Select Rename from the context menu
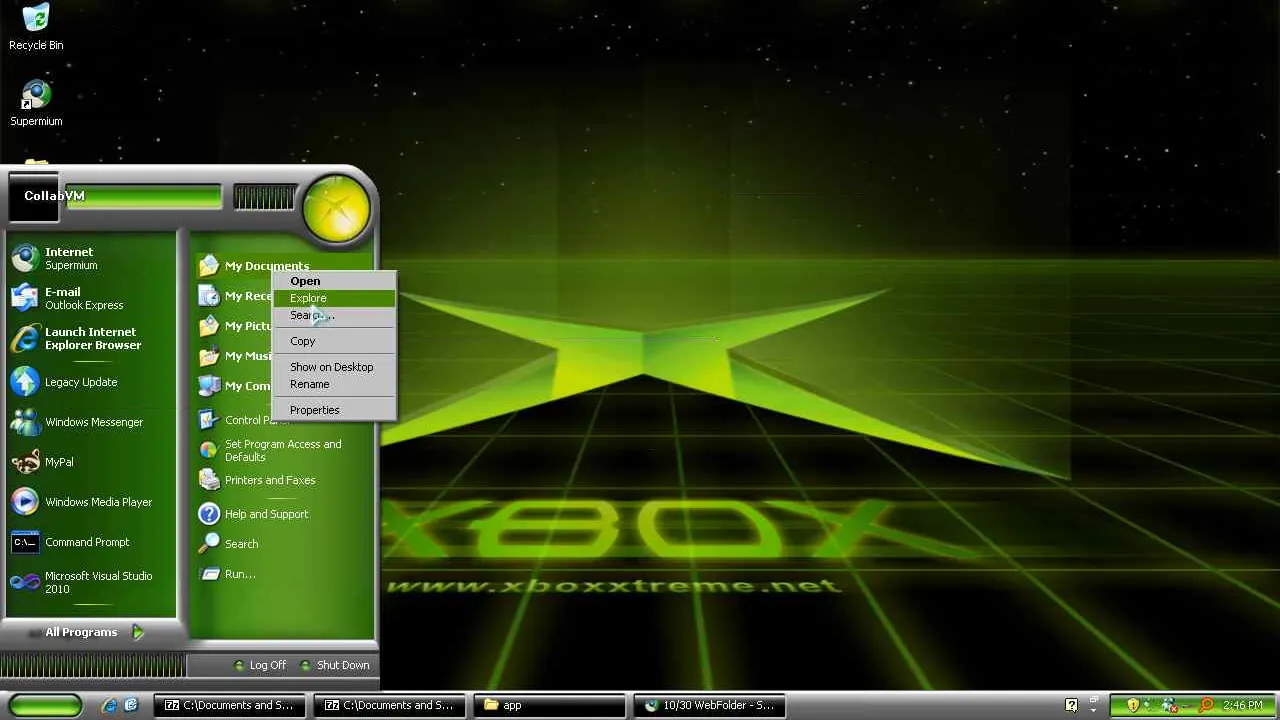 coord(334,384)
